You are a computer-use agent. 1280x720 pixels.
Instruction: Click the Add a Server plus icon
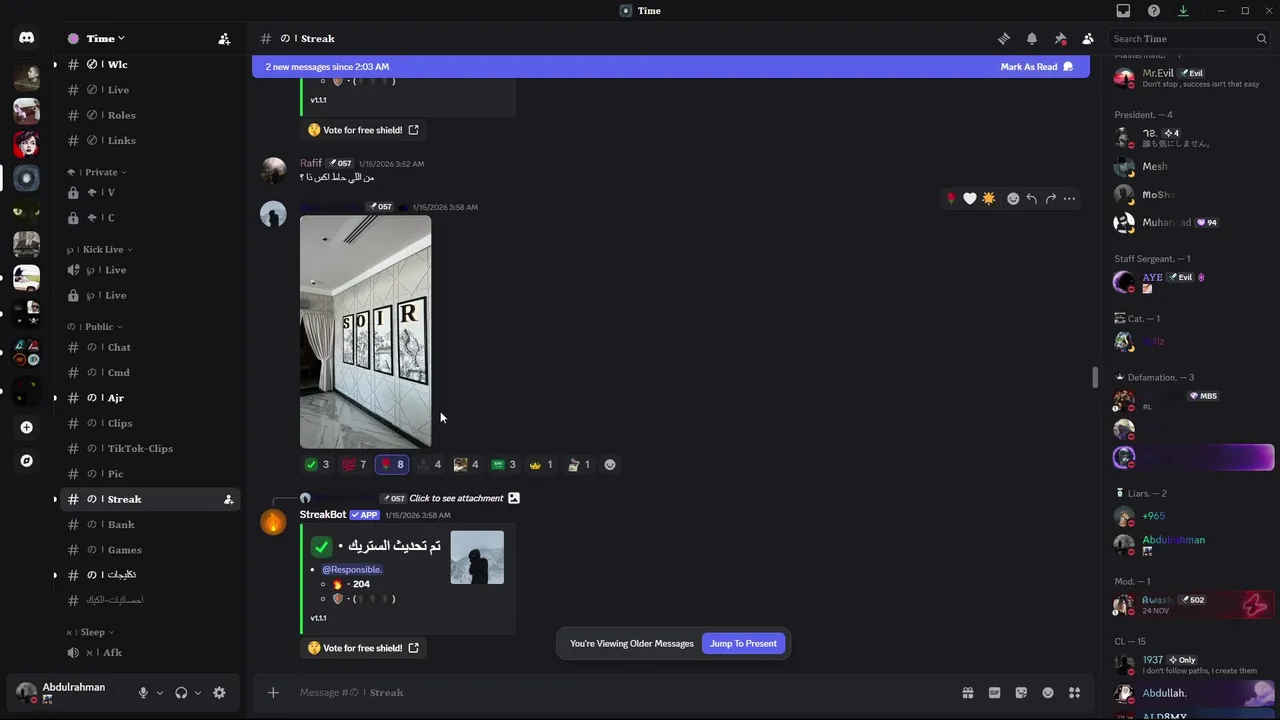click(x=27, y=427)
